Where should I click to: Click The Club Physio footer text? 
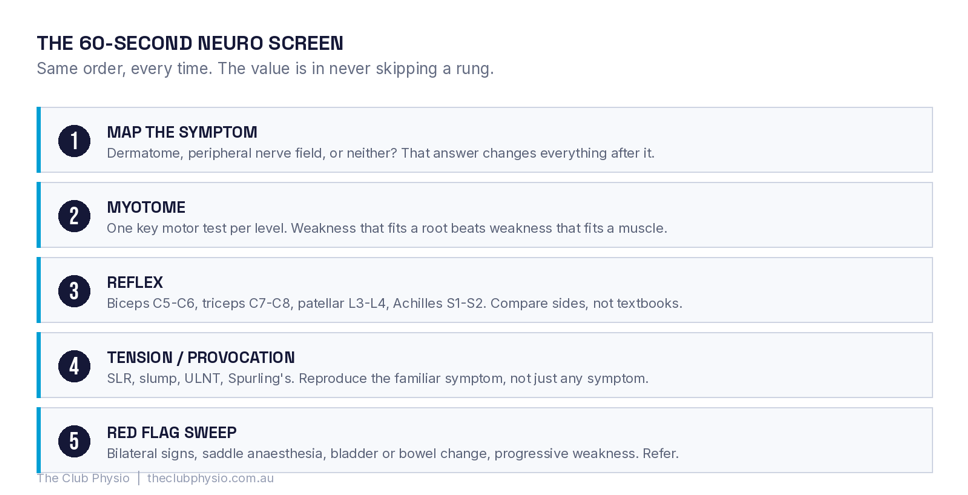tap(83, 478)
